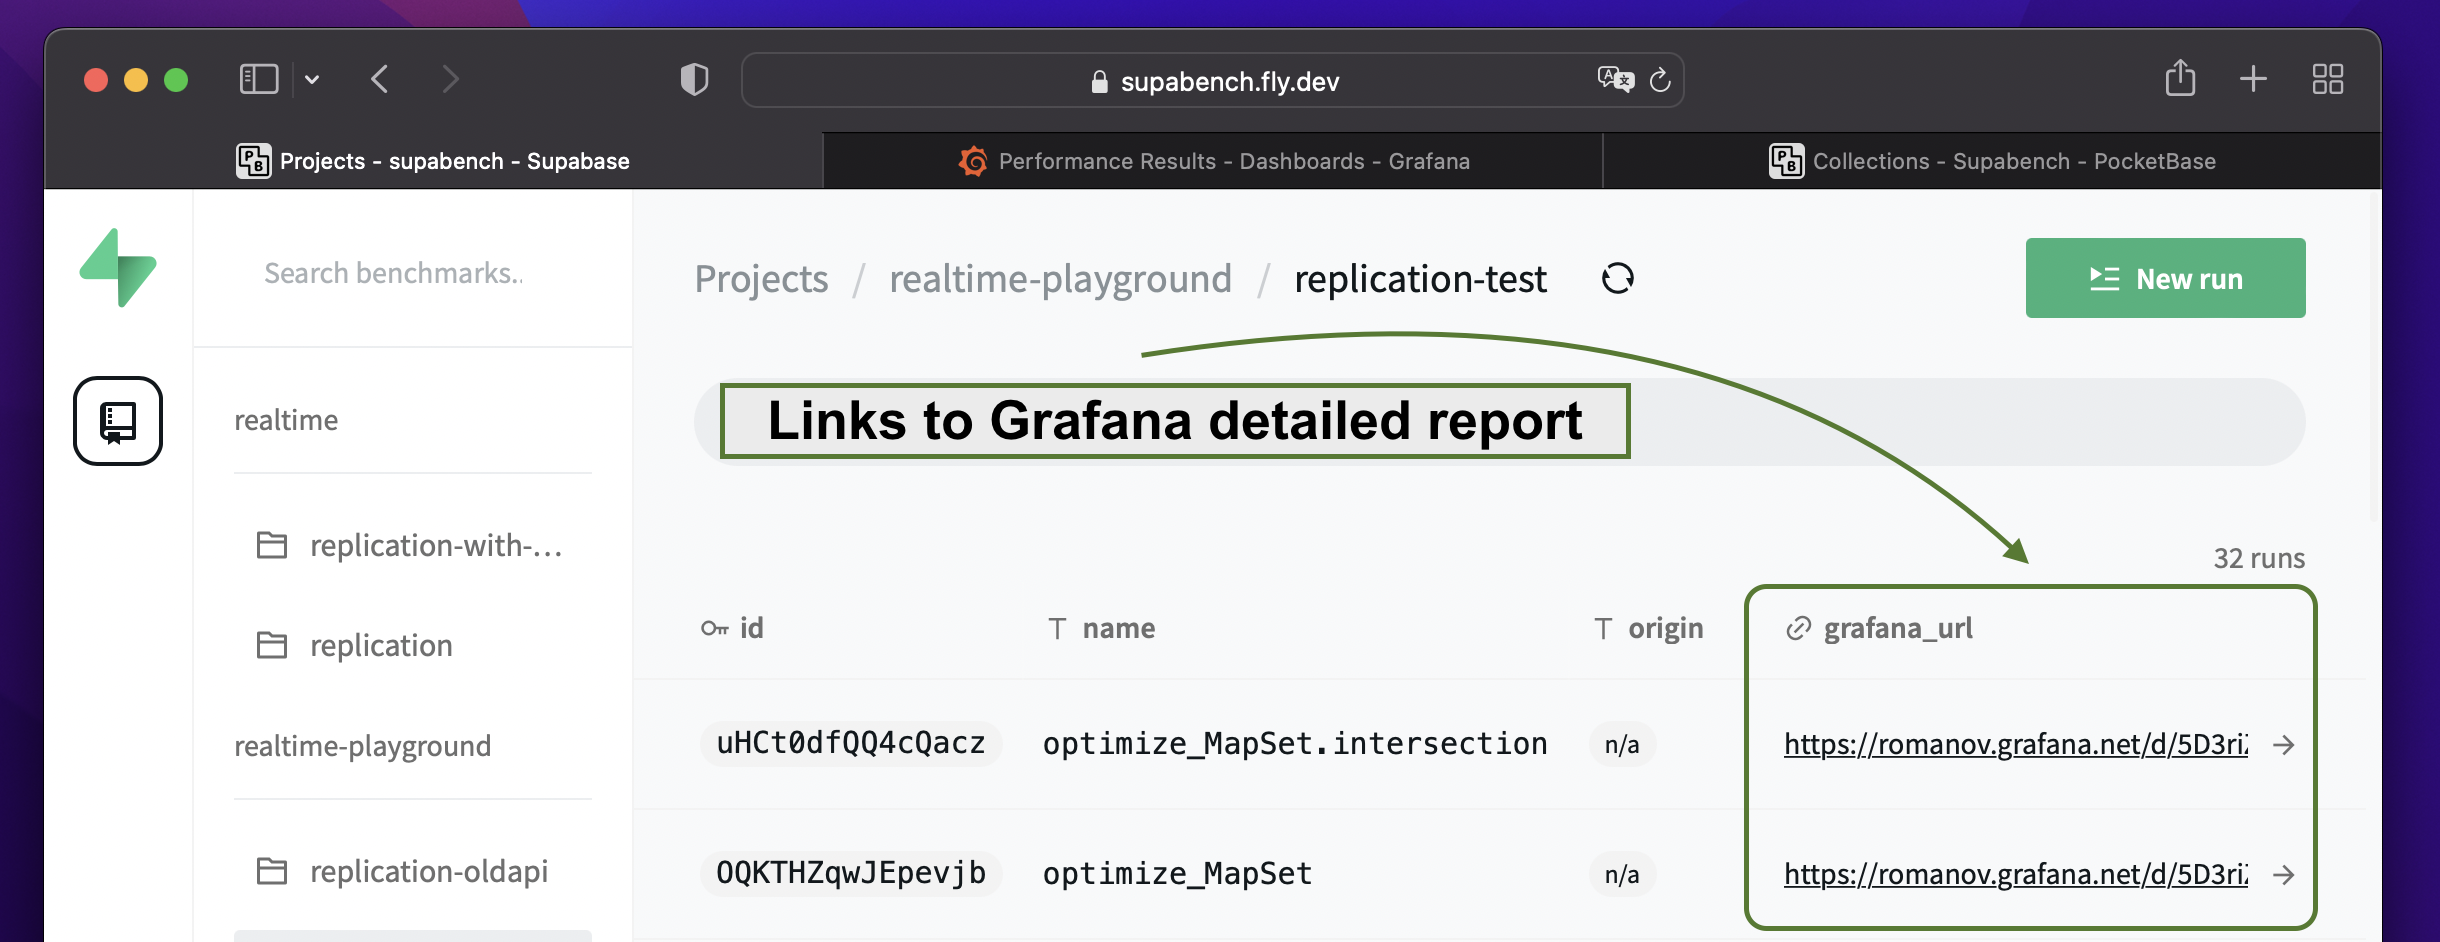Refresh runs list circular icon
Screen dimensions: 2440x942
coord(1617,278)
